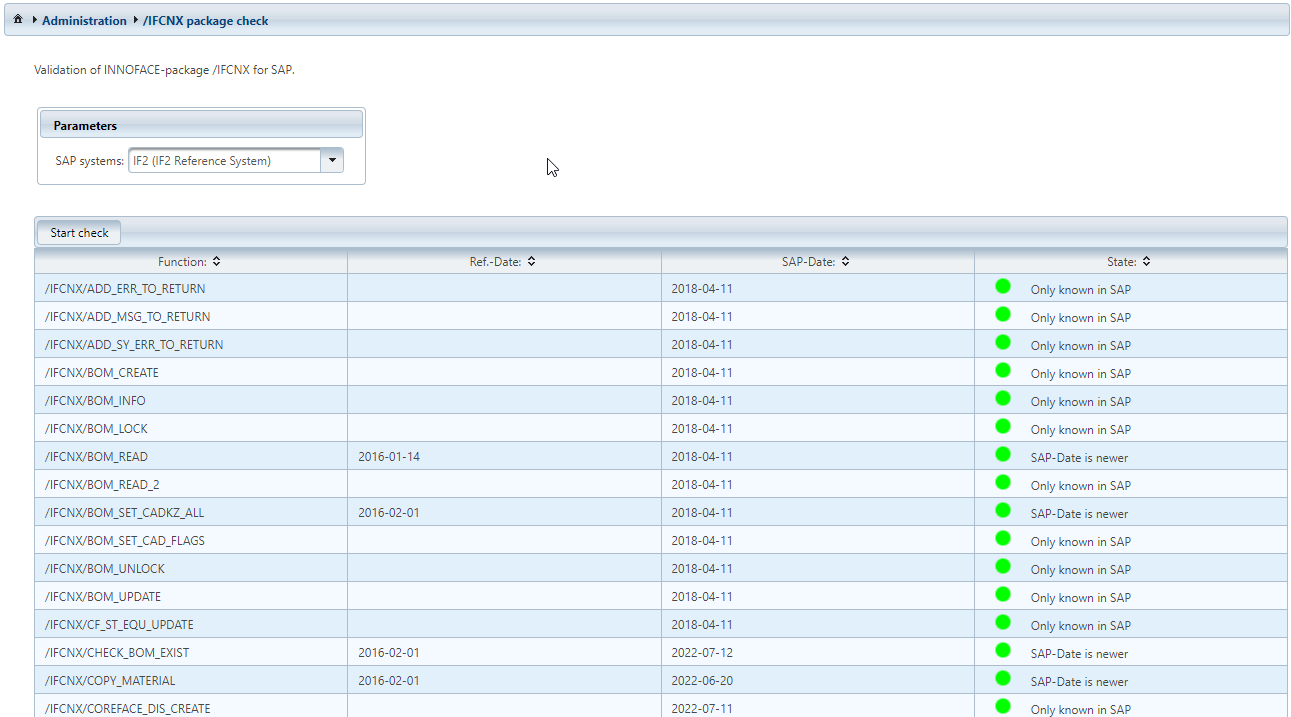Click green status dot for /IFCNX/BOM_READ
1291x717 pixels.
point(1003,455)
